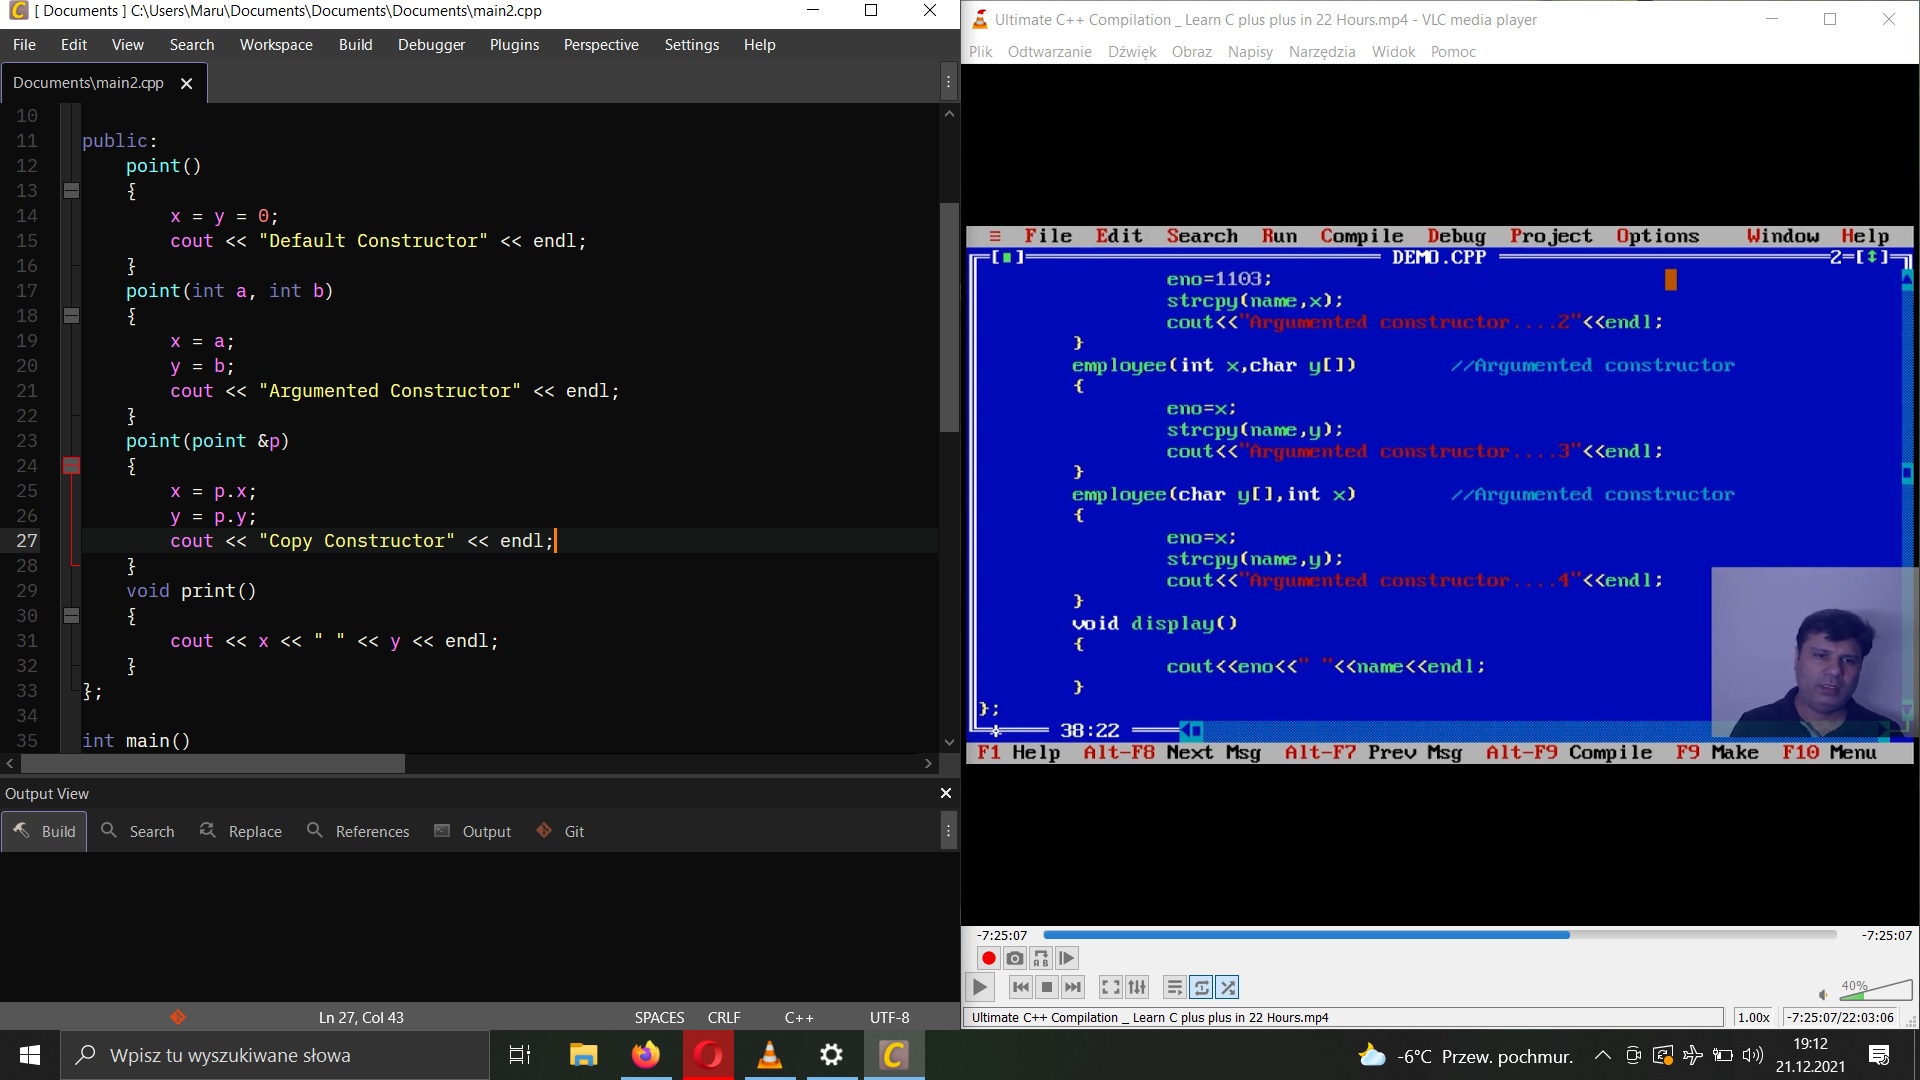Open the editor tab bar options menu

pos(948,83)
